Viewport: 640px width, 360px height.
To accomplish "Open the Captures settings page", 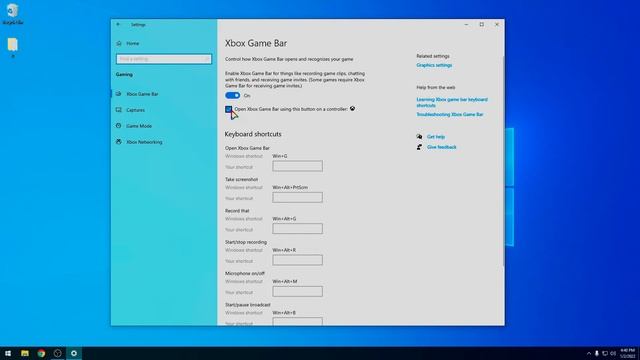I will point(135,110).
